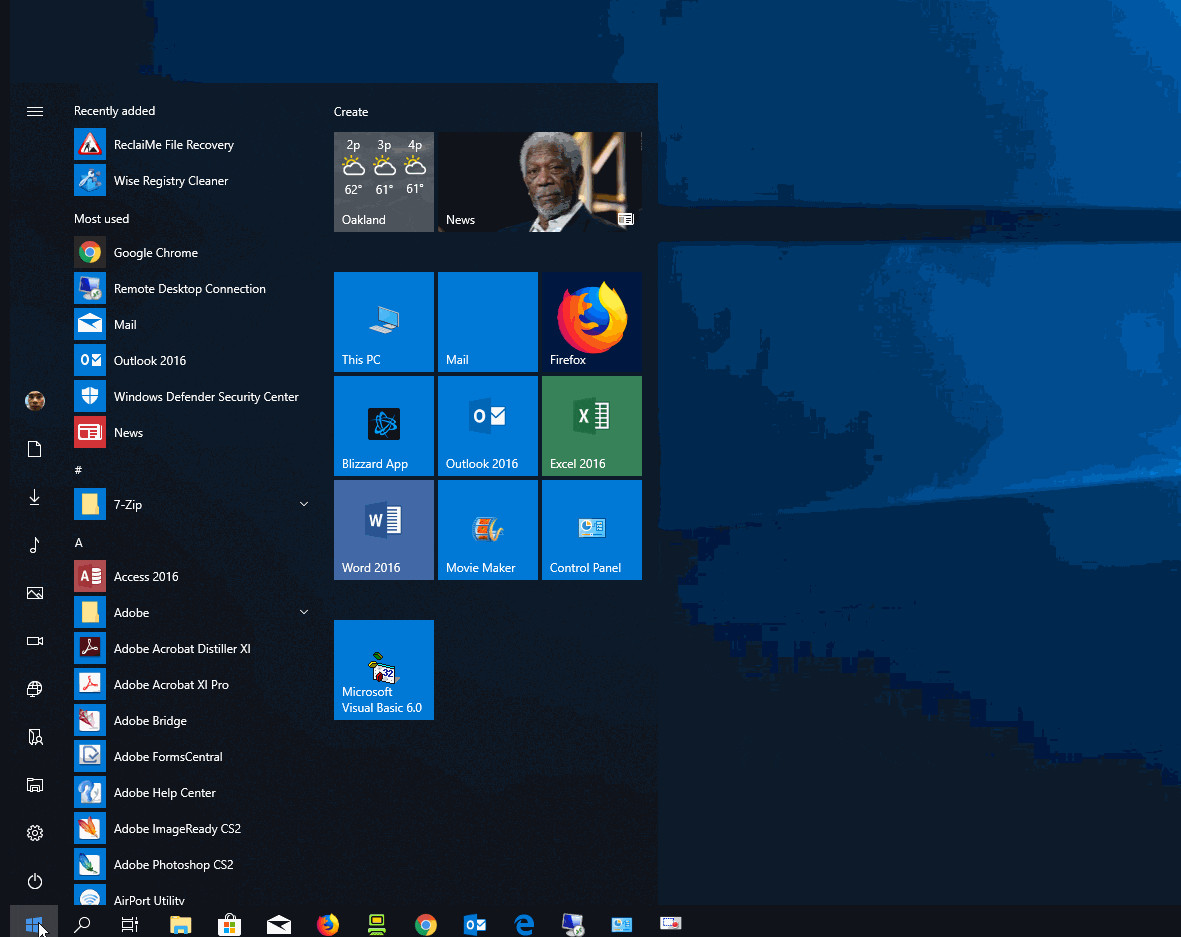Open Google Chrome from Most used
The width and height of the screenshot is (1181, 937).
(x=155, y=253)
